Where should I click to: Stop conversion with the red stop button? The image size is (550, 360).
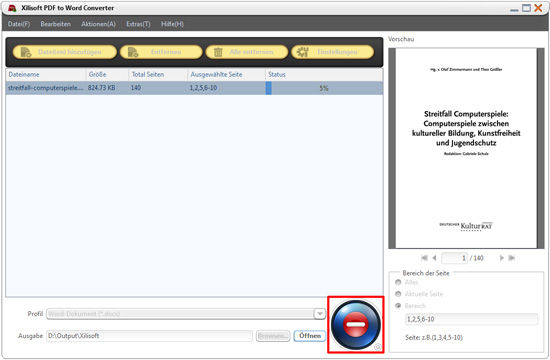(356, 325)
